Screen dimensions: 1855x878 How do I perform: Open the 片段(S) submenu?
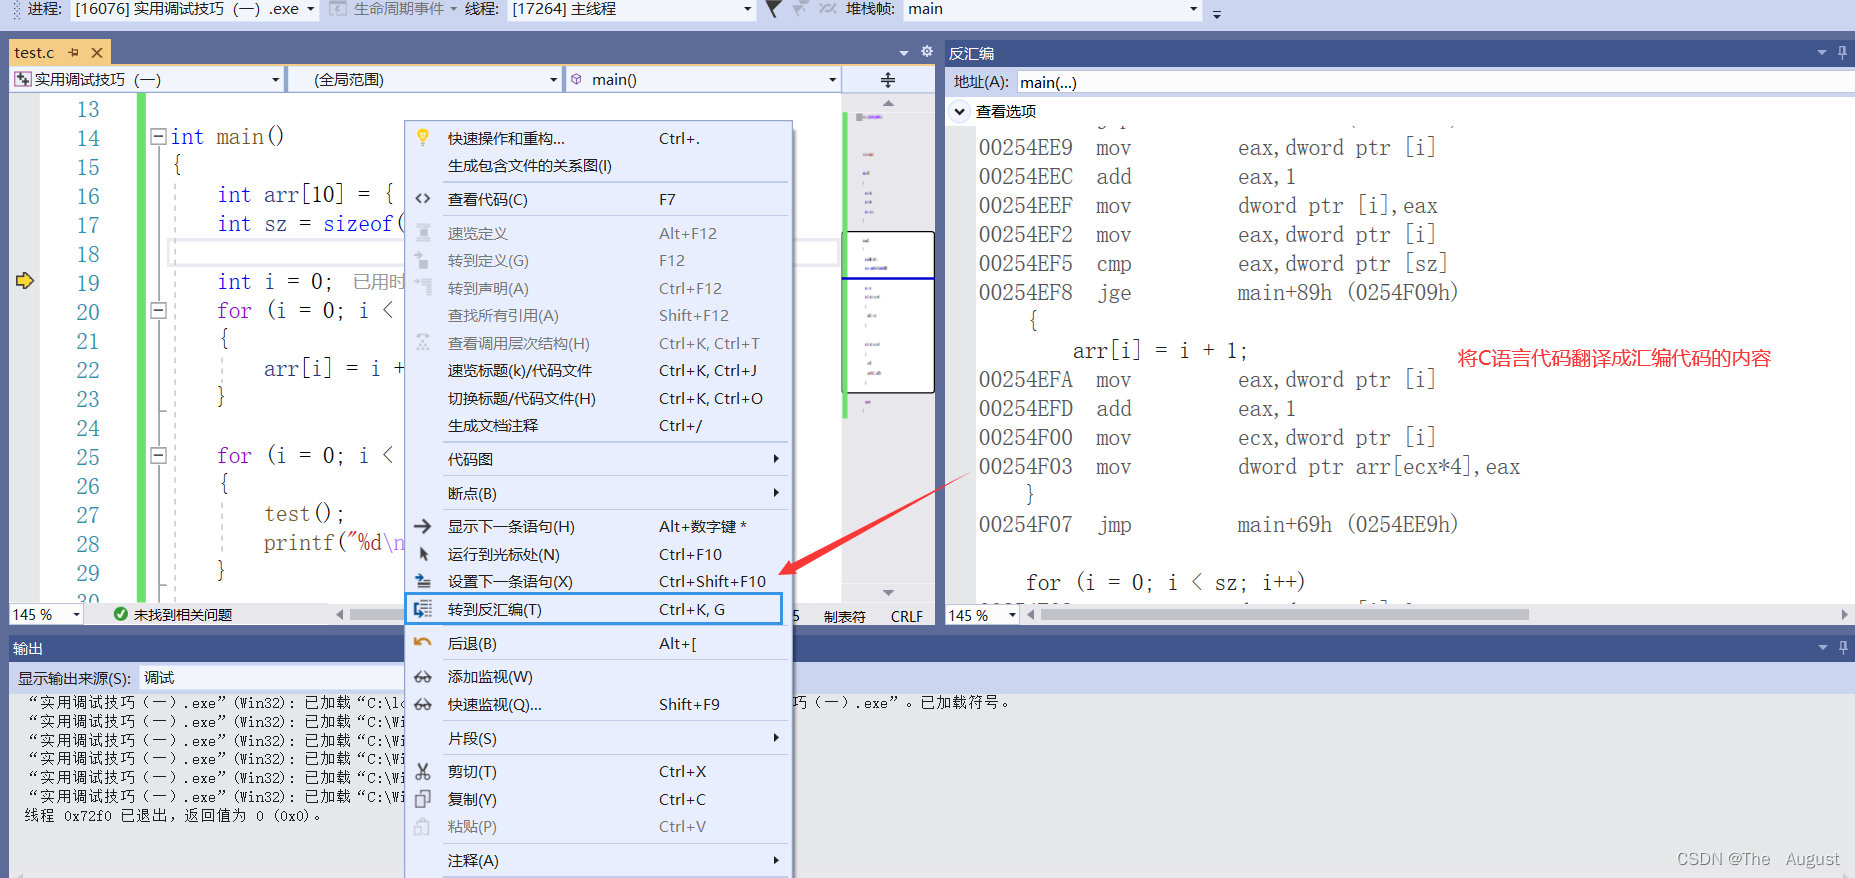tap(598, 738)
